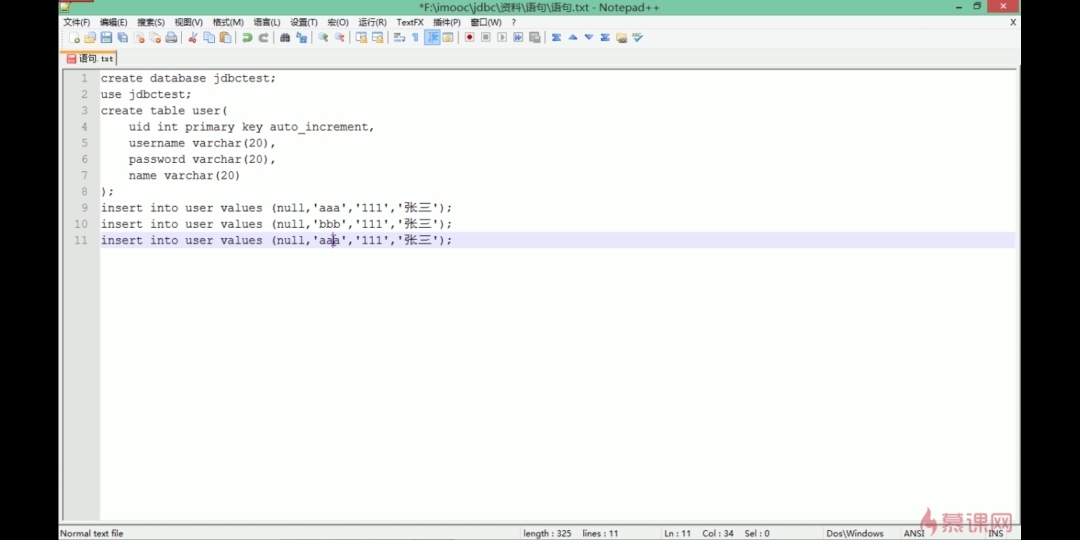Image resolution: width=1080 pixels, height=540 pixels.
Task: Open the ? help menu
Action: (513, 22)
